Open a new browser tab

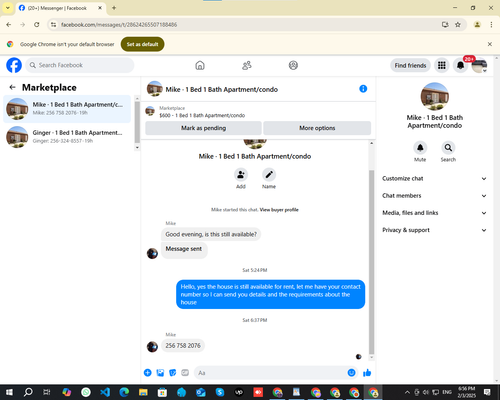click(x=114, y=8)
